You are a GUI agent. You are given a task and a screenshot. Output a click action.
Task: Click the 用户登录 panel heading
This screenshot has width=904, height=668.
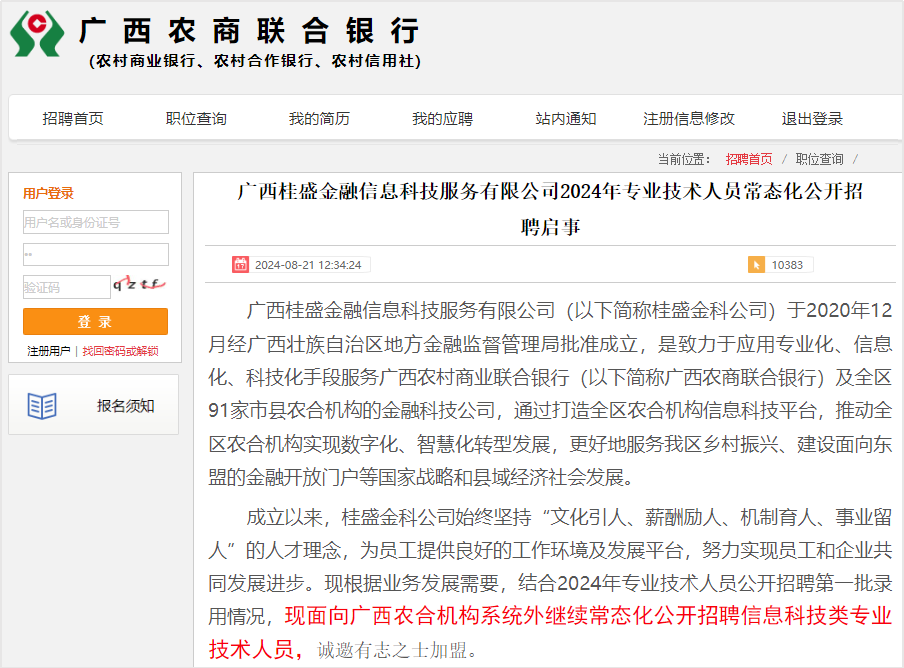point(48,194)
